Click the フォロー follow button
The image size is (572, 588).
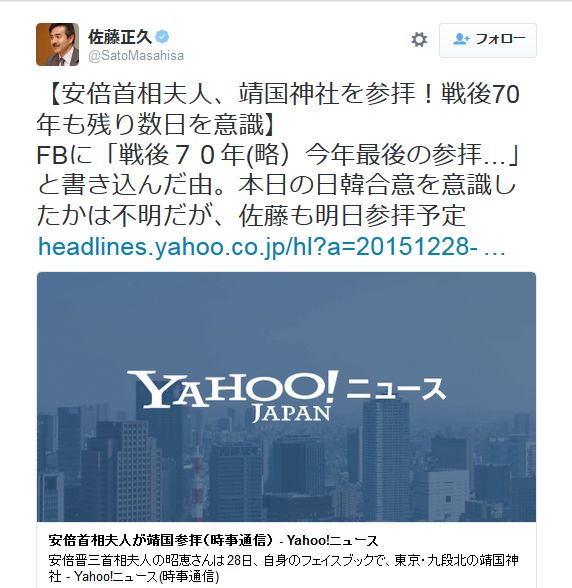(x=488, y=40)
